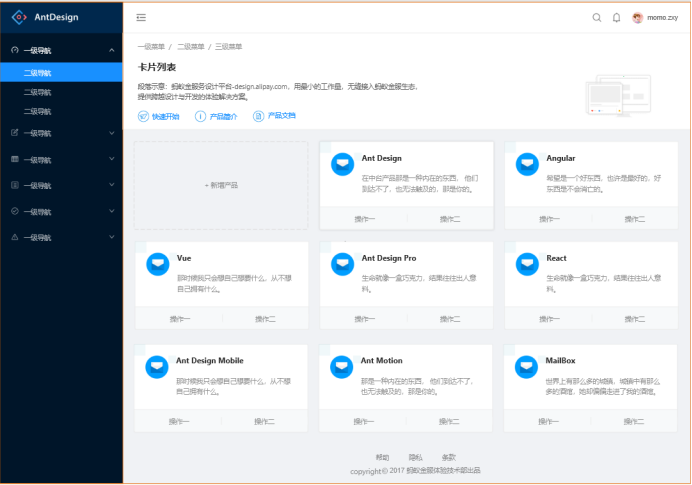Click the Angular card's blue avatar icon
The image size is (692, 485).
pos(527,164)
